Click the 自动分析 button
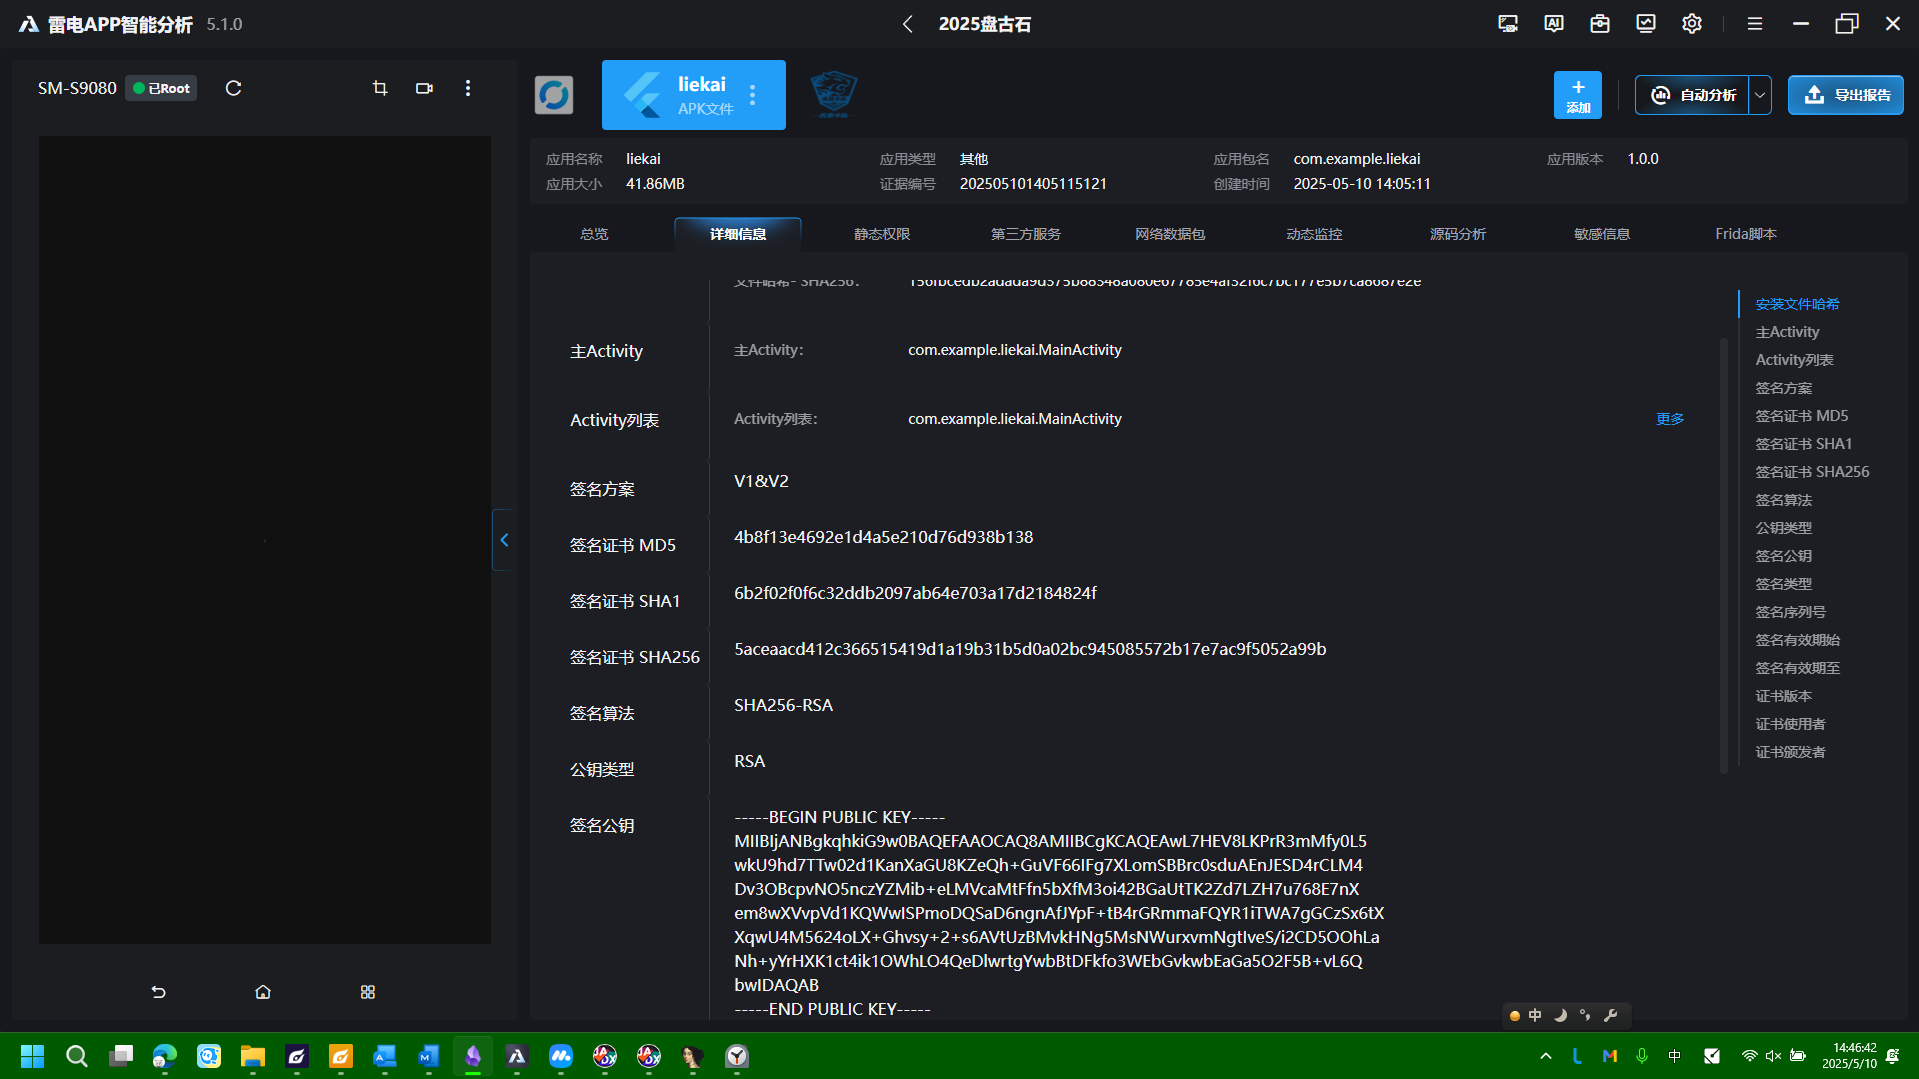This screenshot has height=1079, width=1919. 1692,95
